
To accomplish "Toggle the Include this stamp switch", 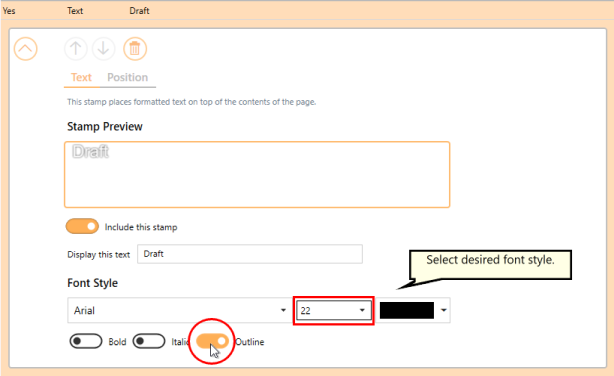I will 82,226.
